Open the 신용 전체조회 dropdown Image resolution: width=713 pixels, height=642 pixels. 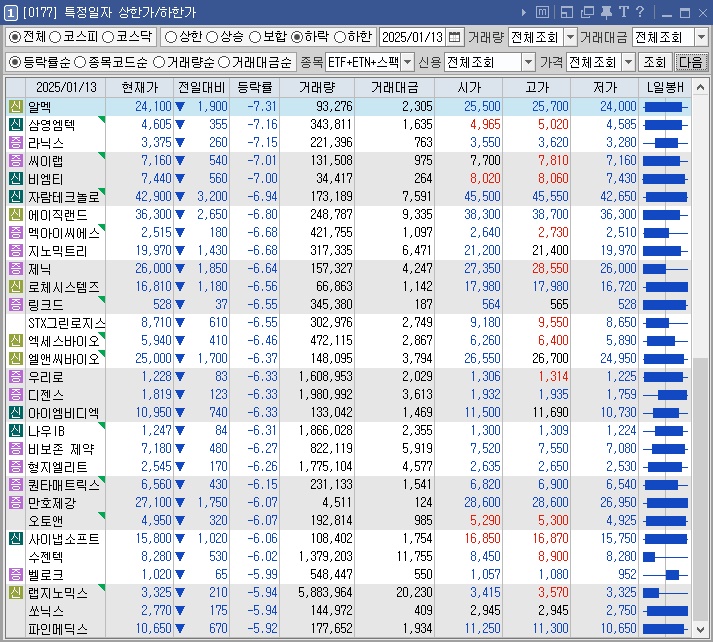(528, 62)
